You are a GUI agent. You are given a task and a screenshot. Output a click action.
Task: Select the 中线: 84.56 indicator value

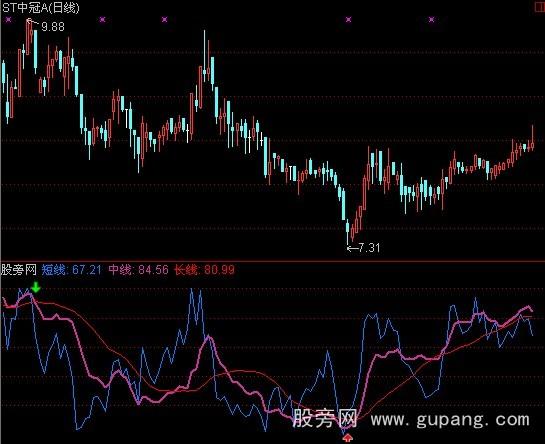point(138,270)
